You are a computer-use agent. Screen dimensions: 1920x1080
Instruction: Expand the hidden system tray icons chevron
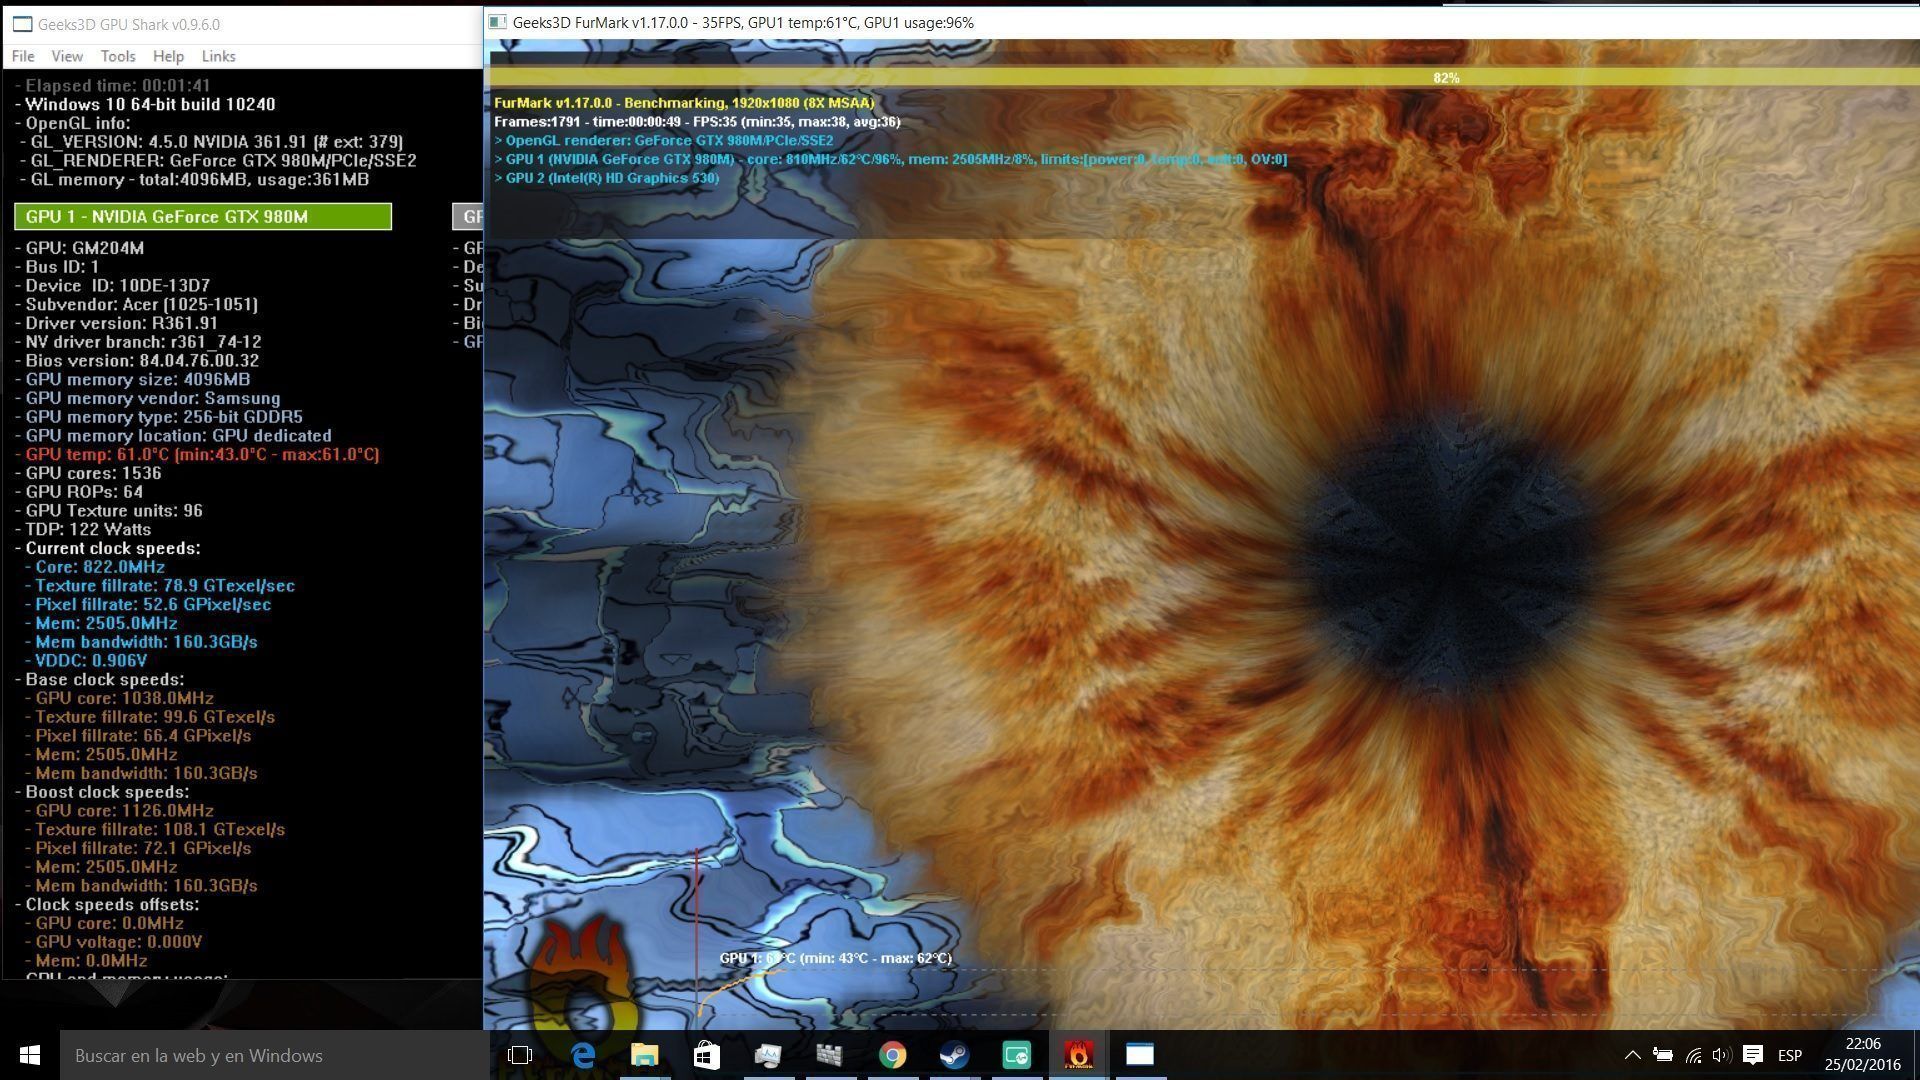1632,1055
